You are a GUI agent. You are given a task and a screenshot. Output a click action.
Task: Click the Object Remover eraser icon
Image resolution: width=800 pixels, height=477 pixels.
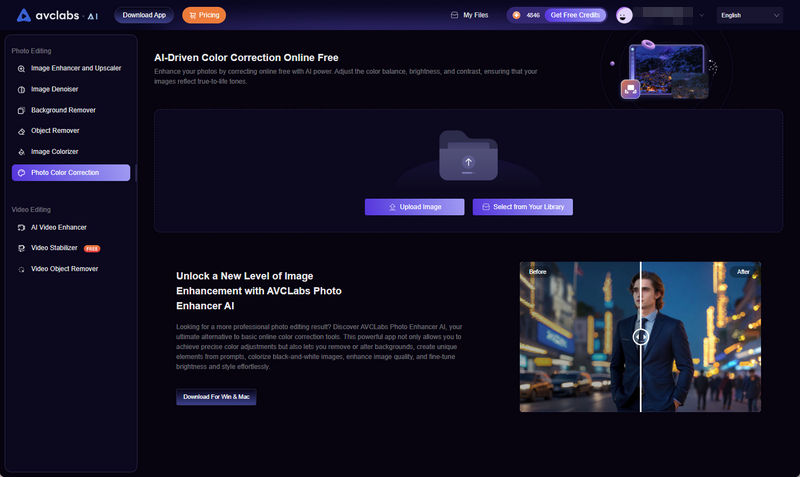[21, 131]
